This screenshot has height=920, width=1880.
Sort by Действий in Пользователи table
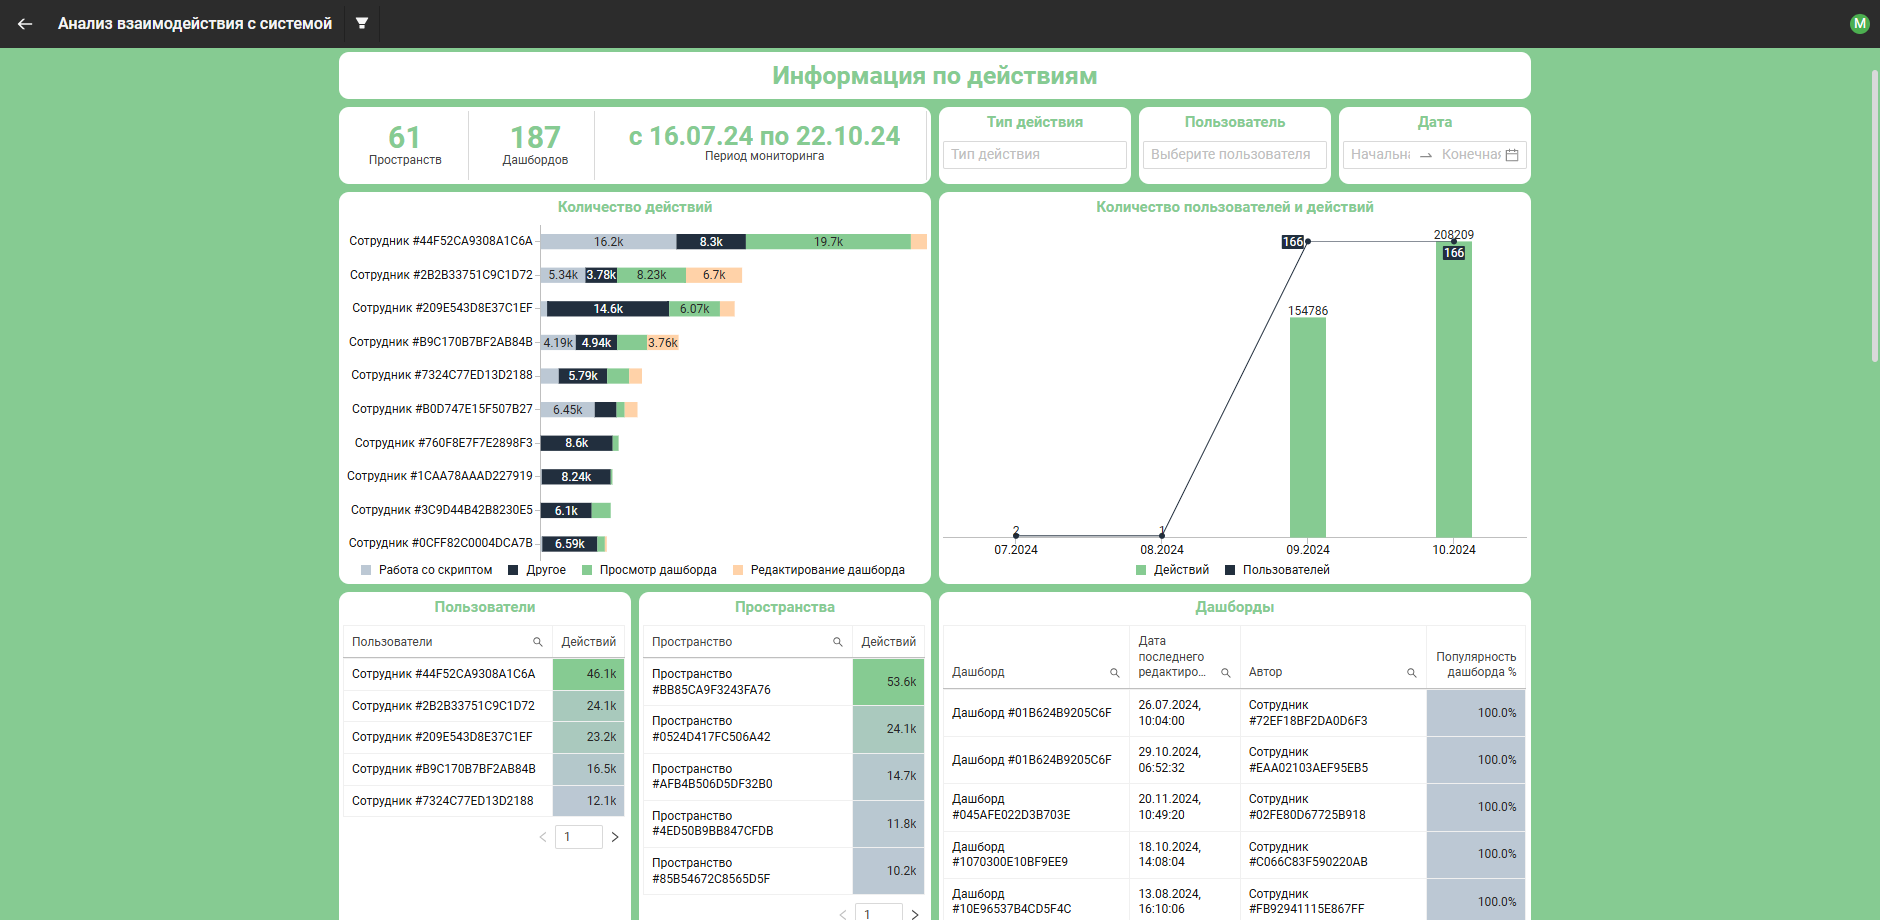tap(588, 642)
